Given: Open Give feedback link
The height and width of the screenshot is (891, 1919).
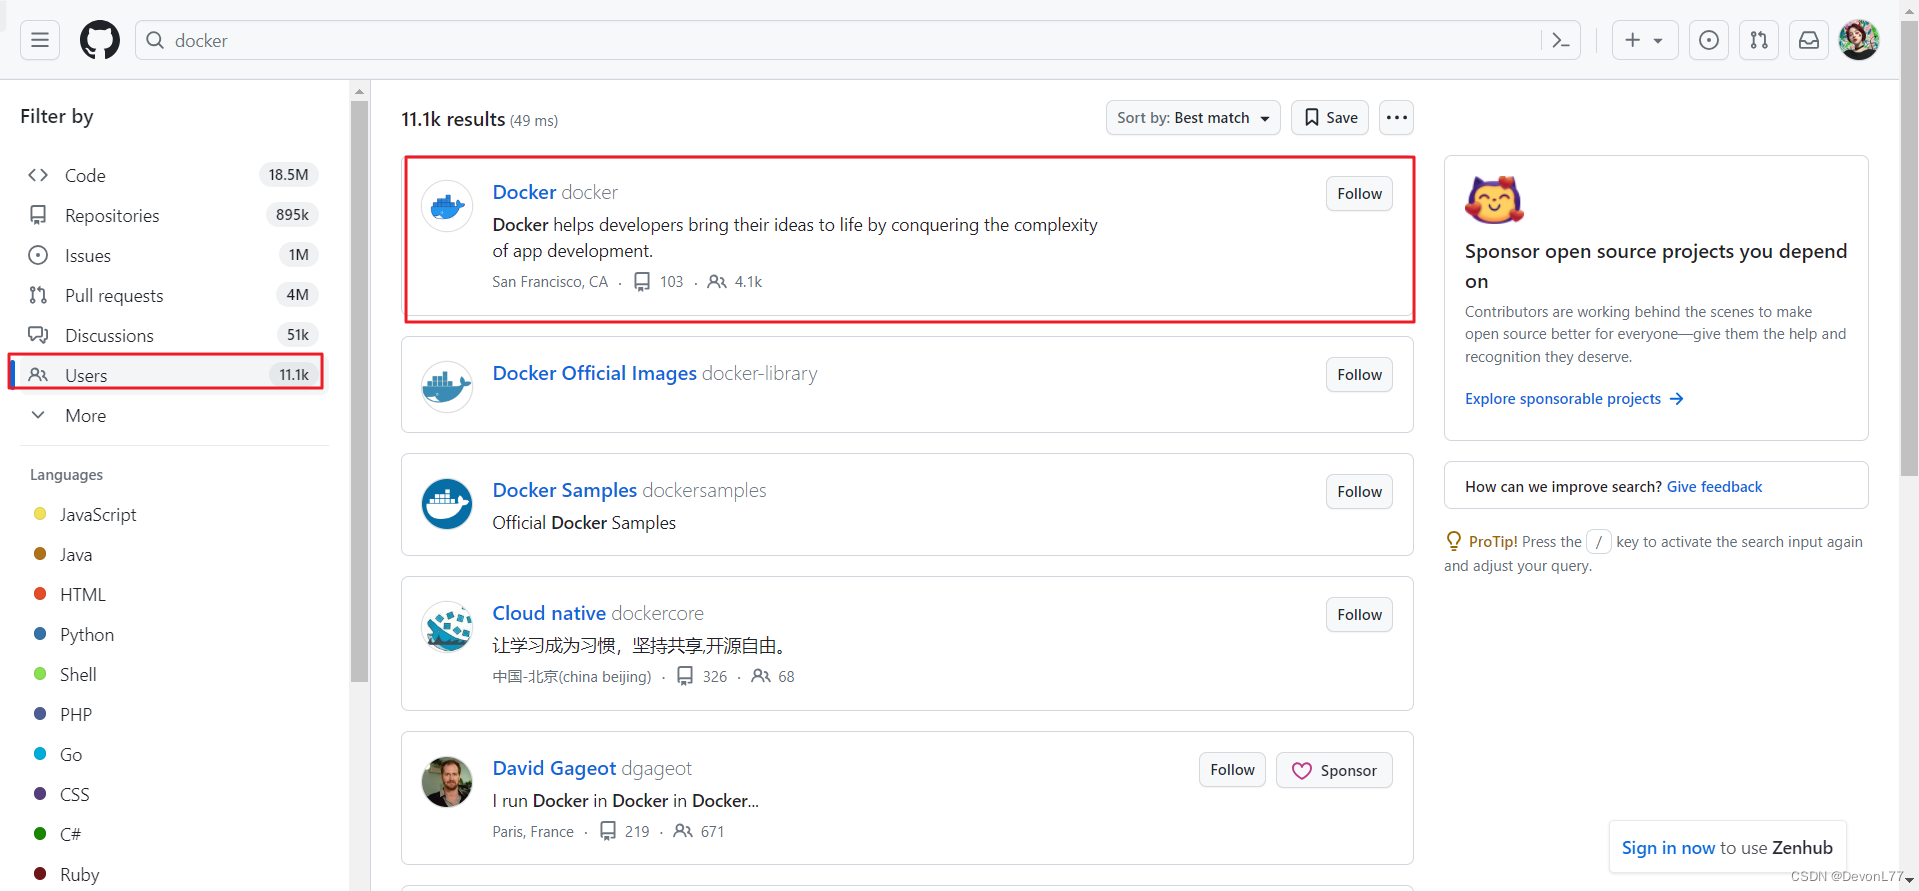Looking at the screenshot, I should pyautogui.click(x=1714, y=487).
